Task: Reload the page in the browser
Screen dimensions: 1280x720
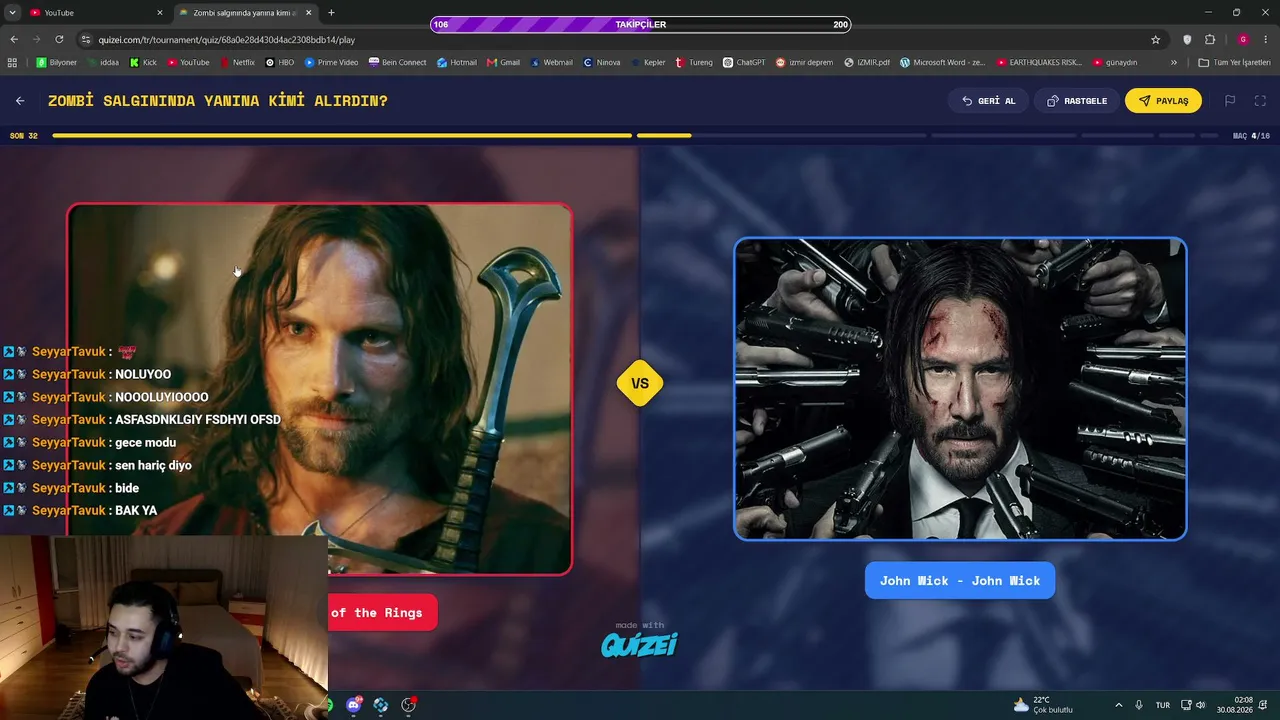Action: [x=59, y=40]
